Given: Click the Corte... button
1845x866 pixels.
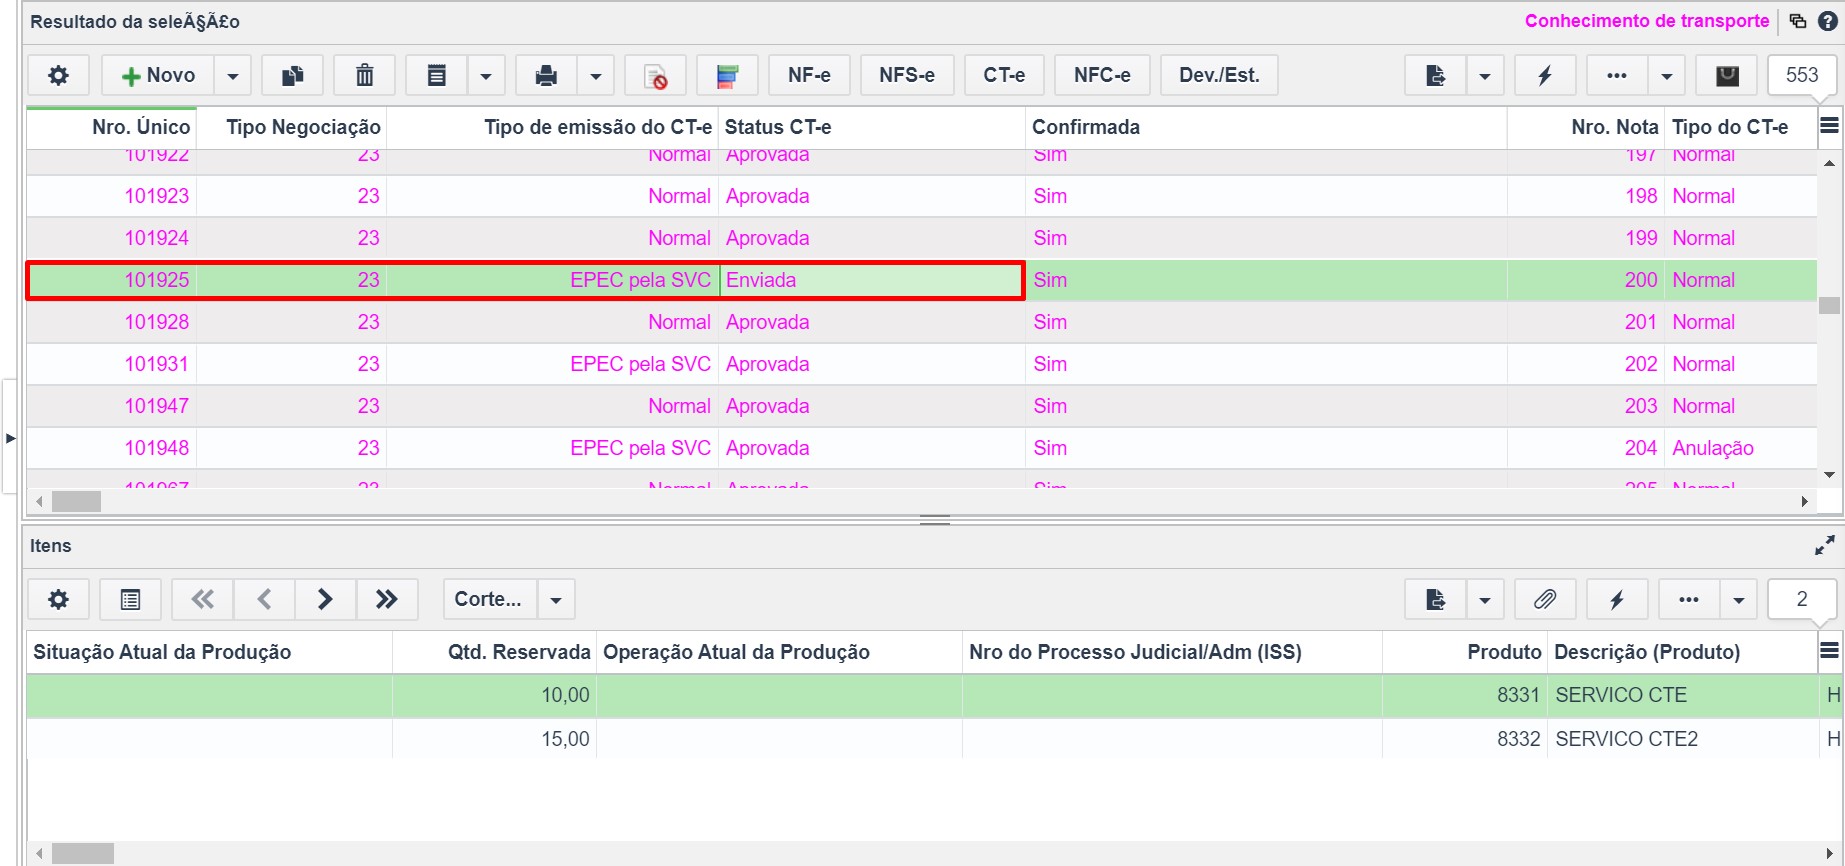Looking at the screenshot, I should (x=488, y=599).
